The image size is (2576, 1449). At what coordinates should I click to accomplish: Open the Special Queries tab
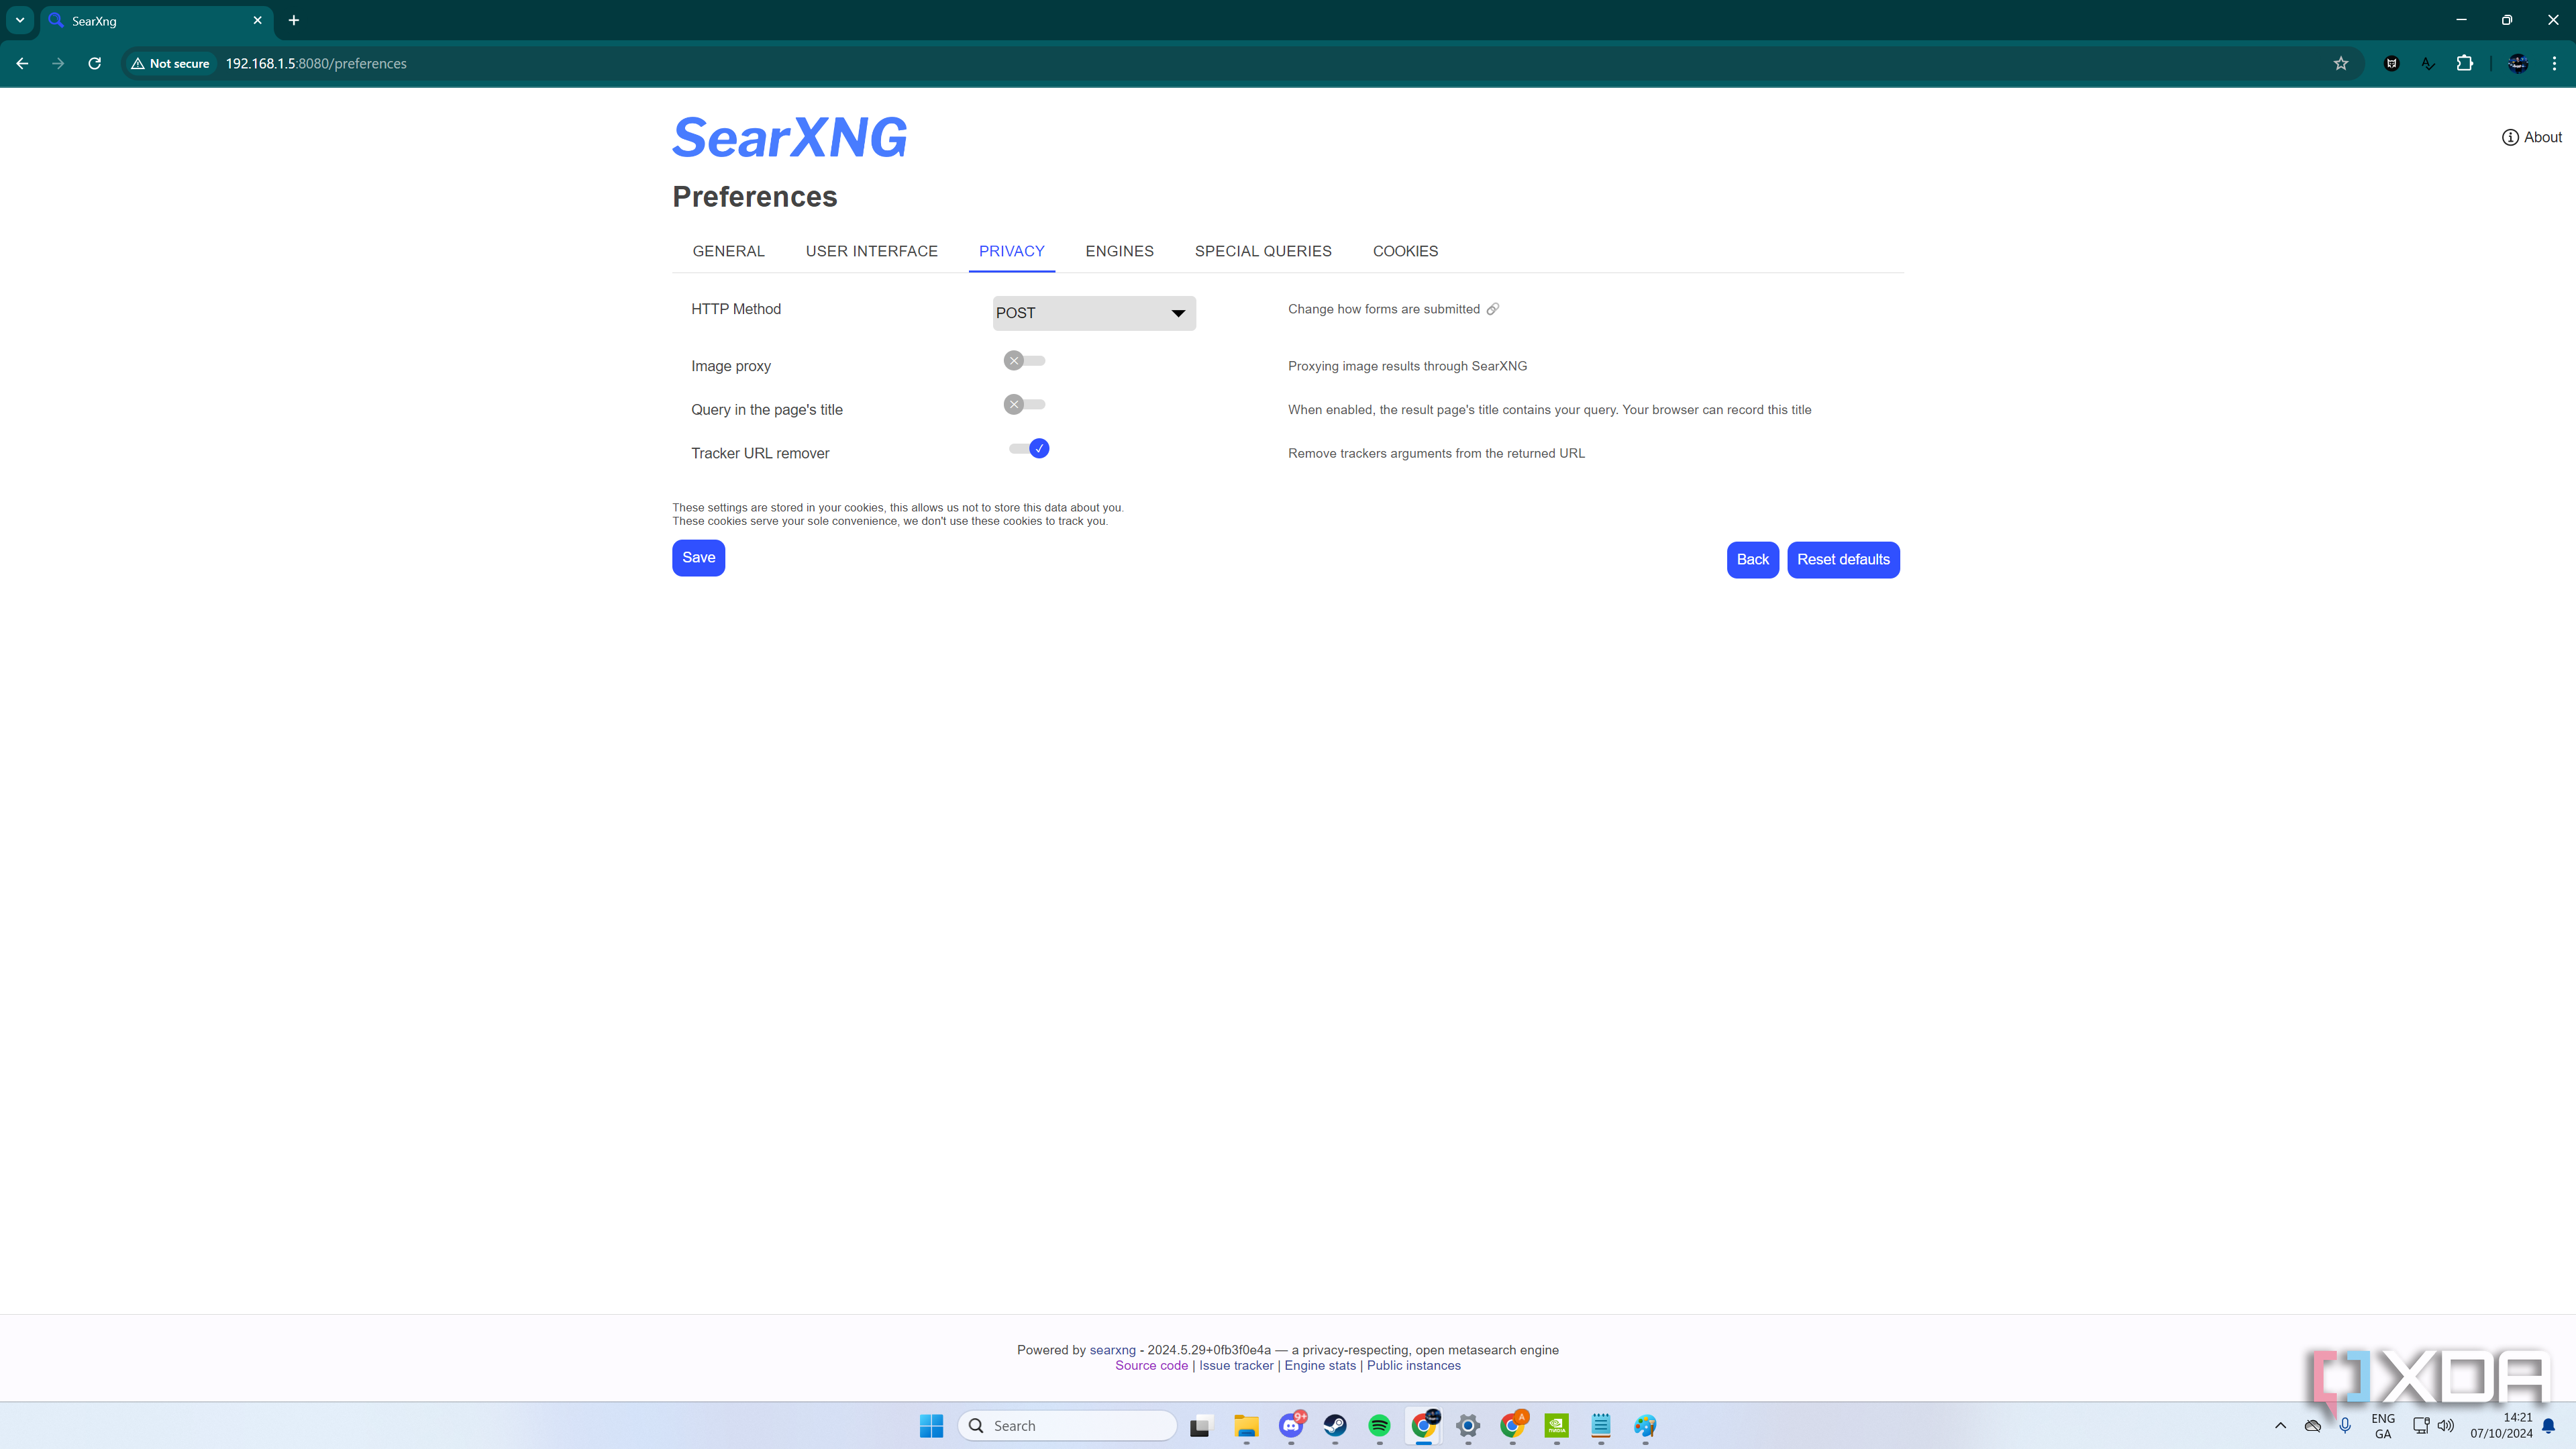click(x=1262, y=251)
